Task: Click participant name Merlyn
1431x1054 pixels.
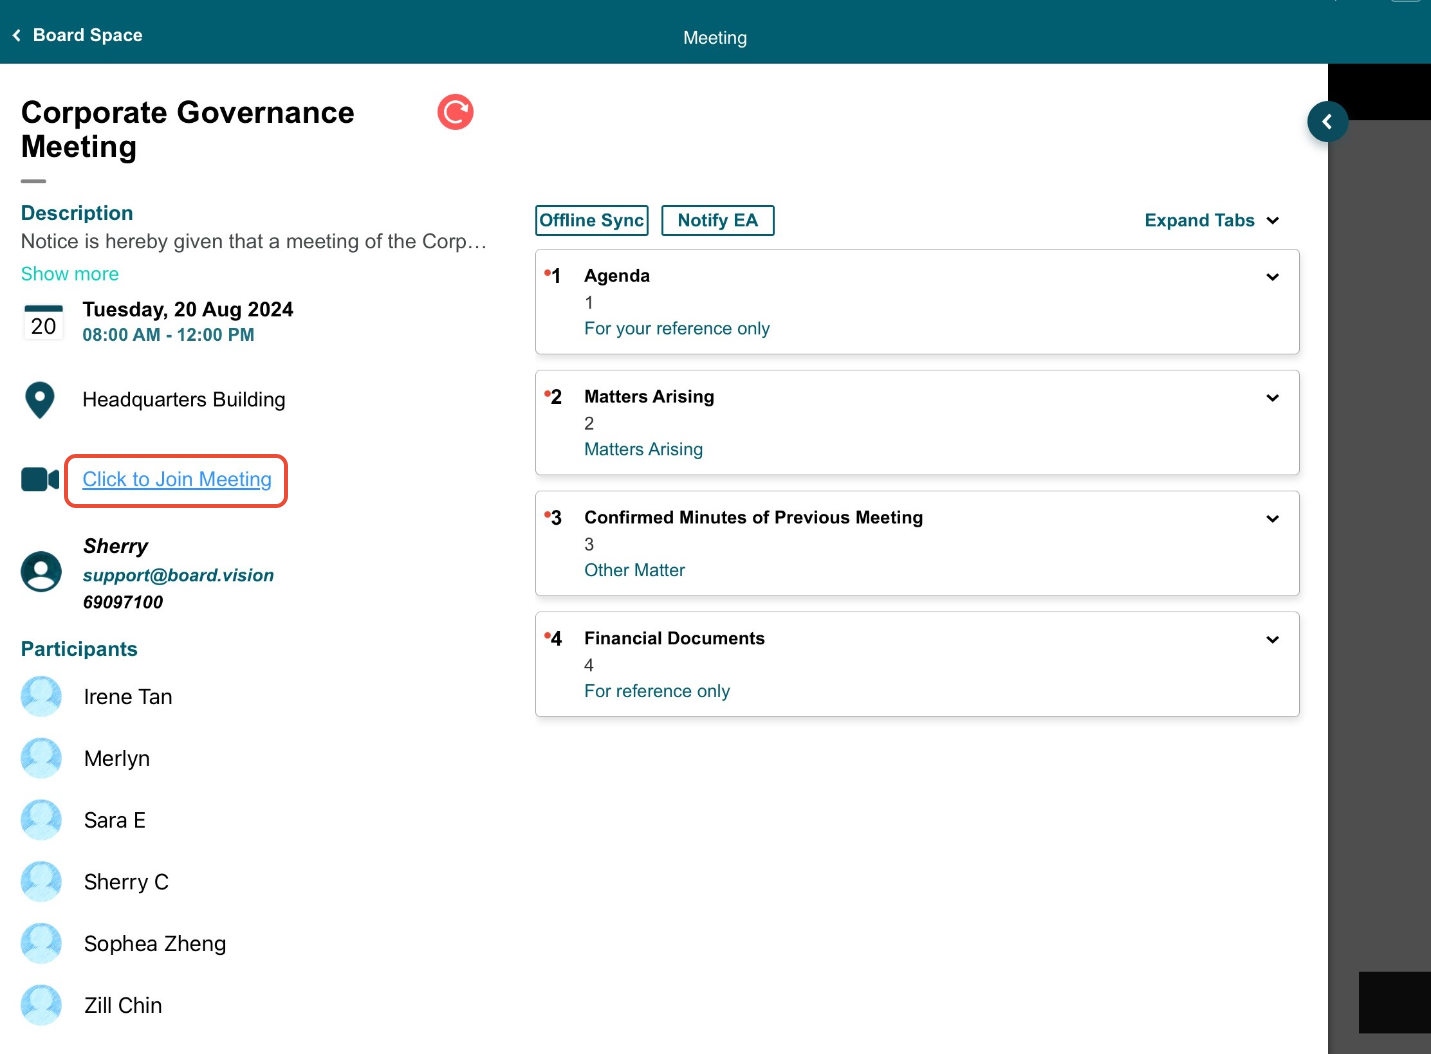Action: [117, 759]
